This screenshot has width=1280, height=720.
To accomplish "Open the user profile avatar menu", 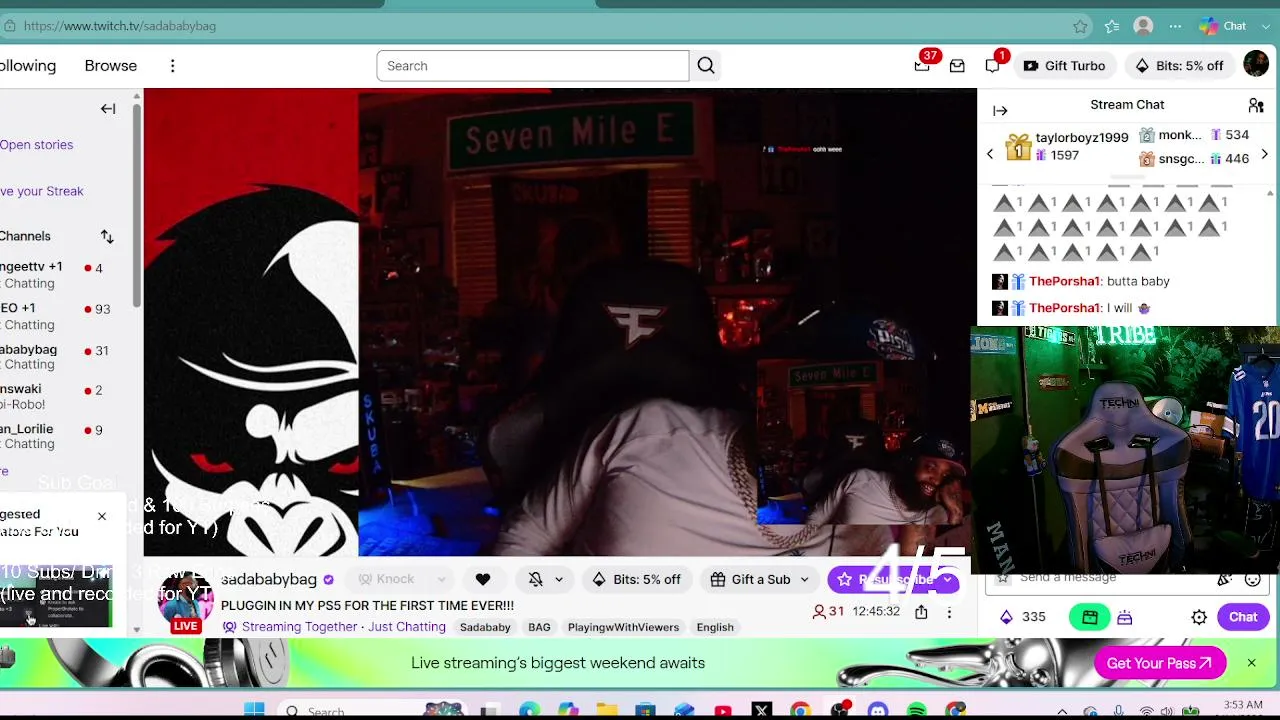I will pyautogui.click(x=1256, y=65).
